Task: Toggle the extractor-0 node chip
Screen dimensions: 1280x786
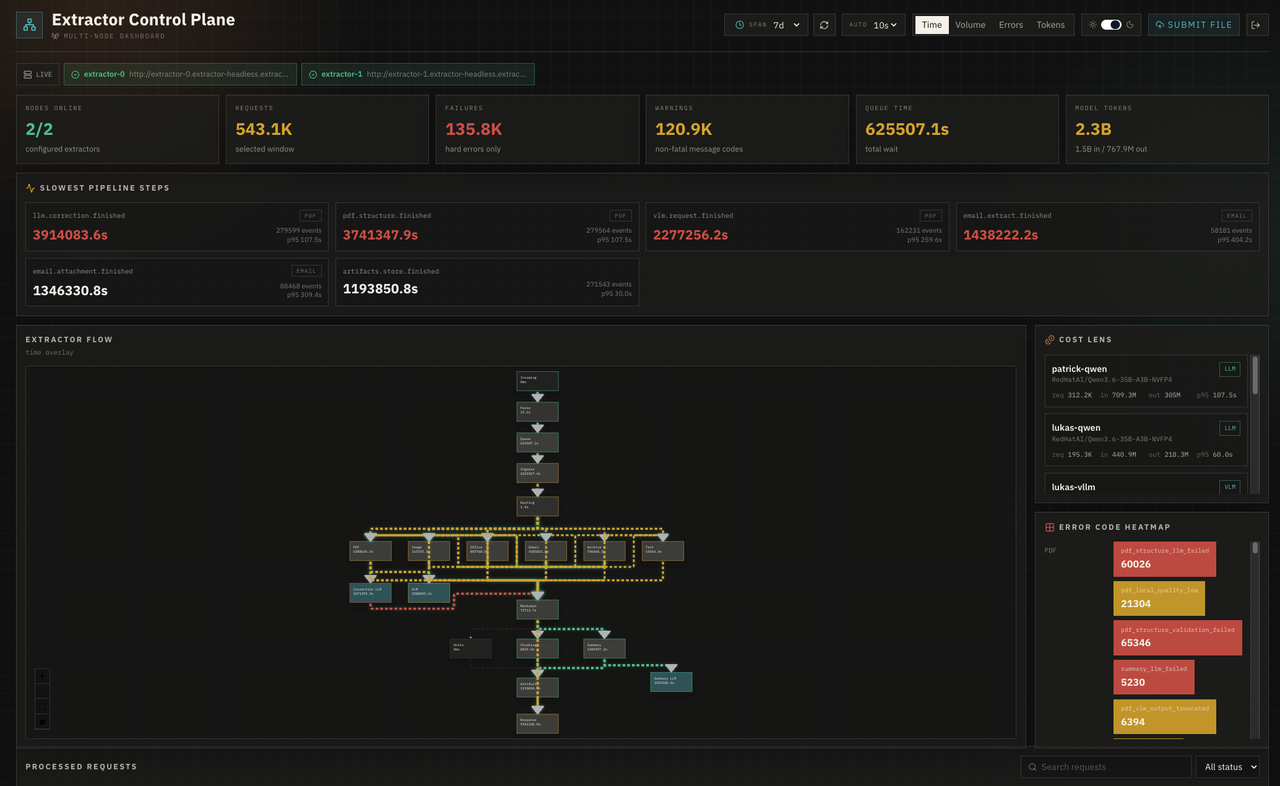Action: pos(181,74)
